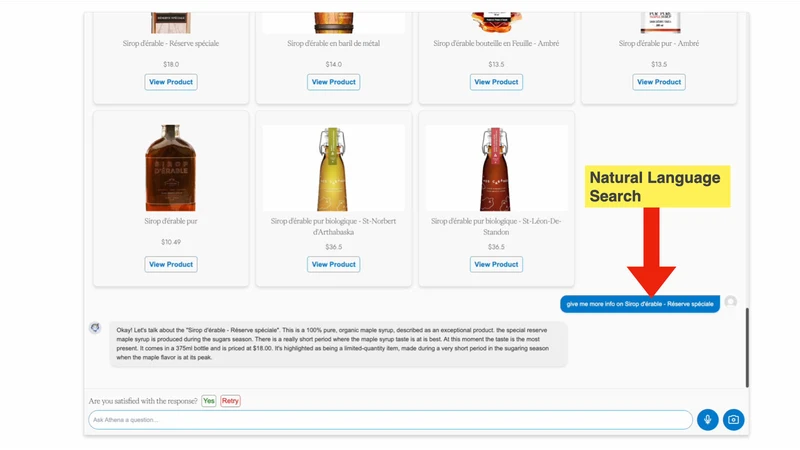This screenshot has height=450, width=800.
Task: Click the $14.0 price
Action: coord(334,64)
